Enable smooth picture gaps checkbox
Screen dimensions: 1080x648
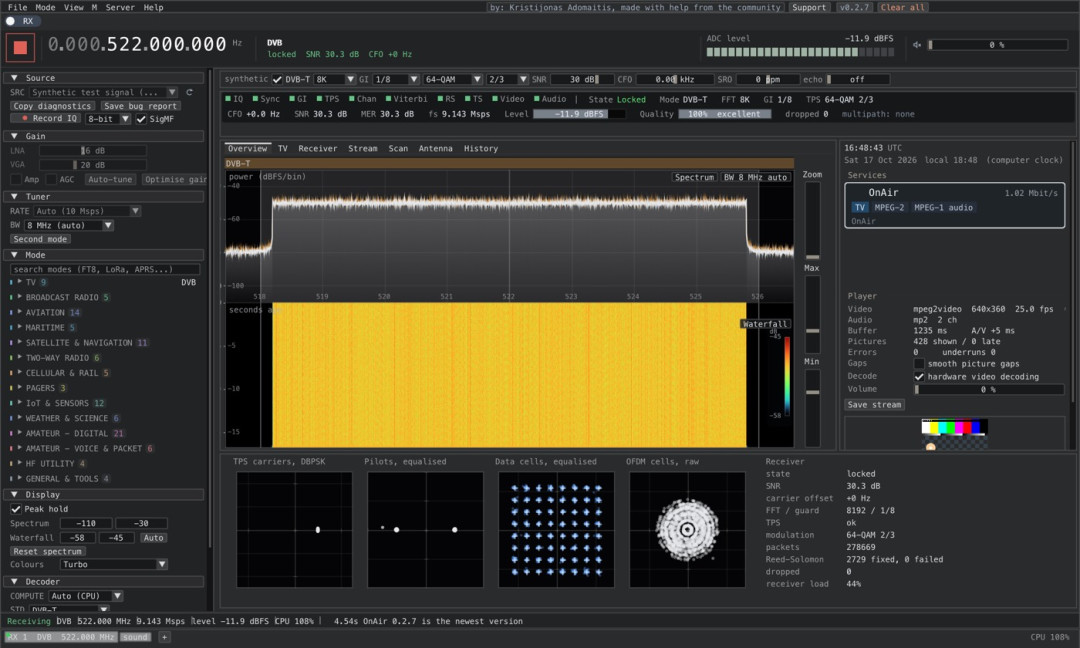[x=919, y=364]
